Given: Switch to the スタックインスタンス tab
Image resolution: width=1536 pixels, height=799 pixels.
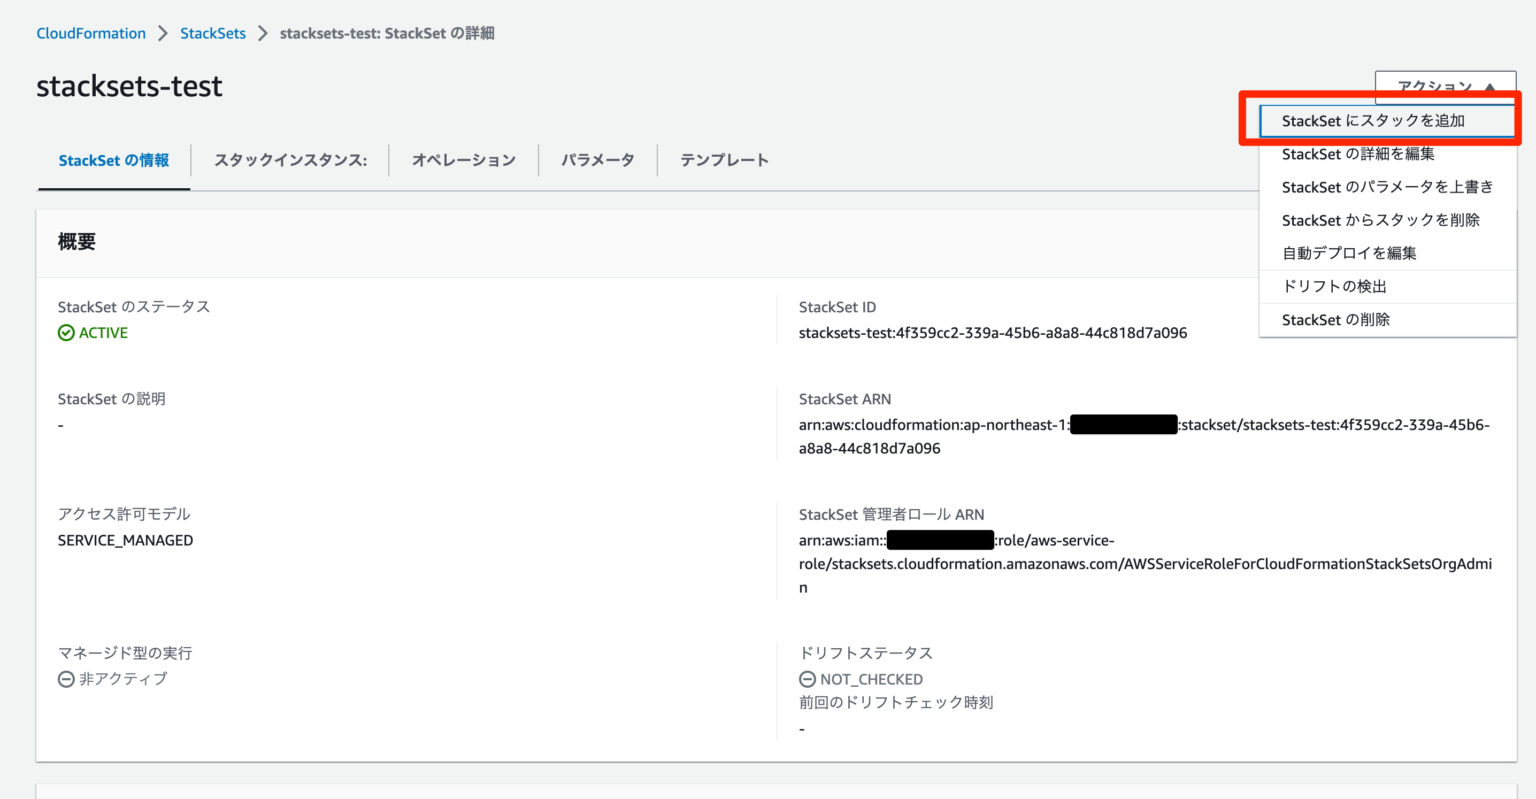Looking at the screenshot, I should coord(289,160).
